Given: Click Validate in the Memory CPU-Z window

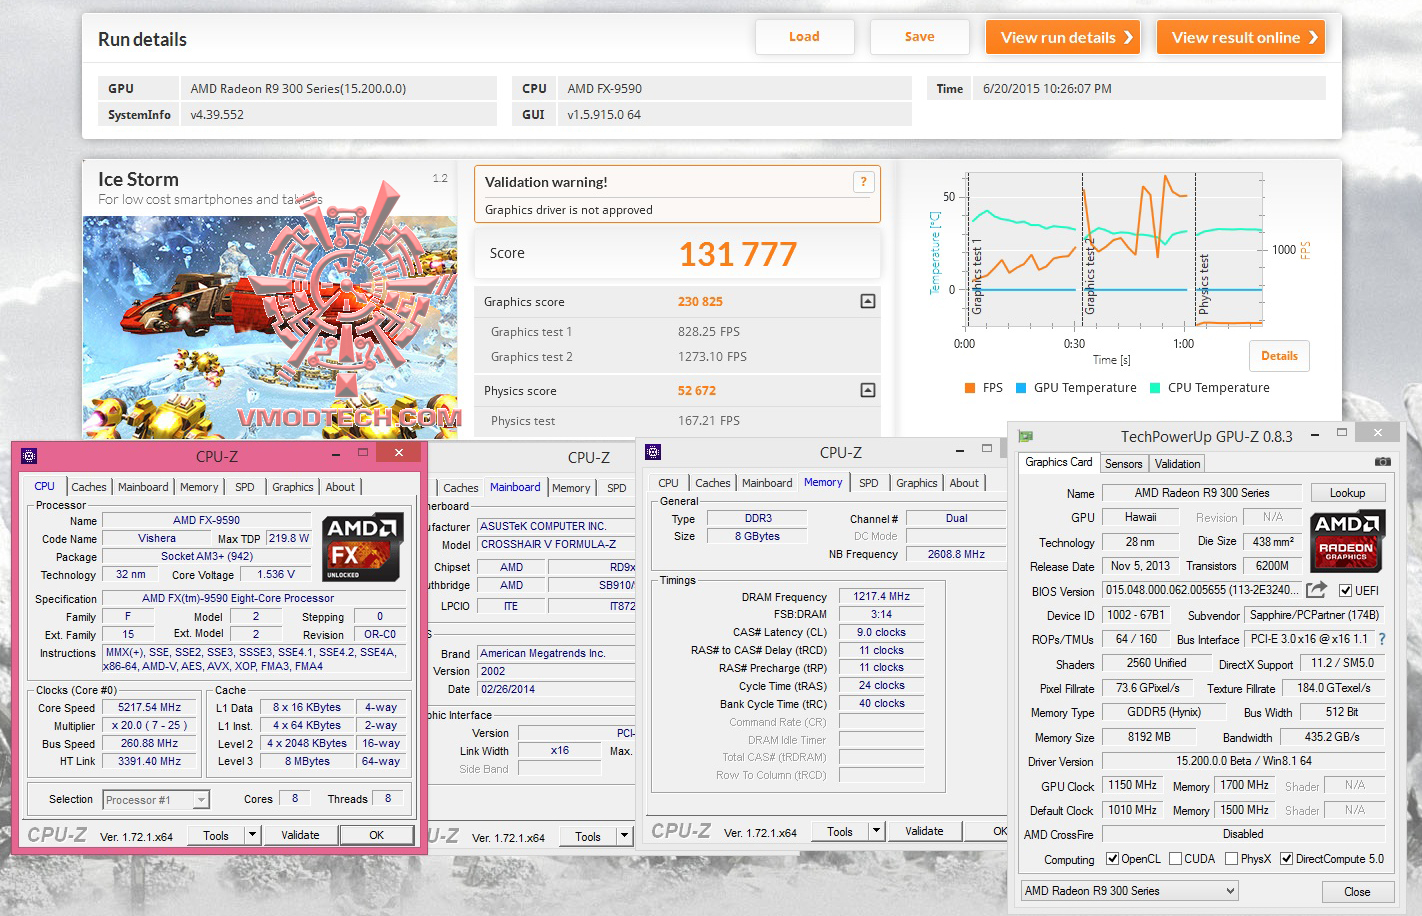Looking at the screenshot, I should coord(924,831).
